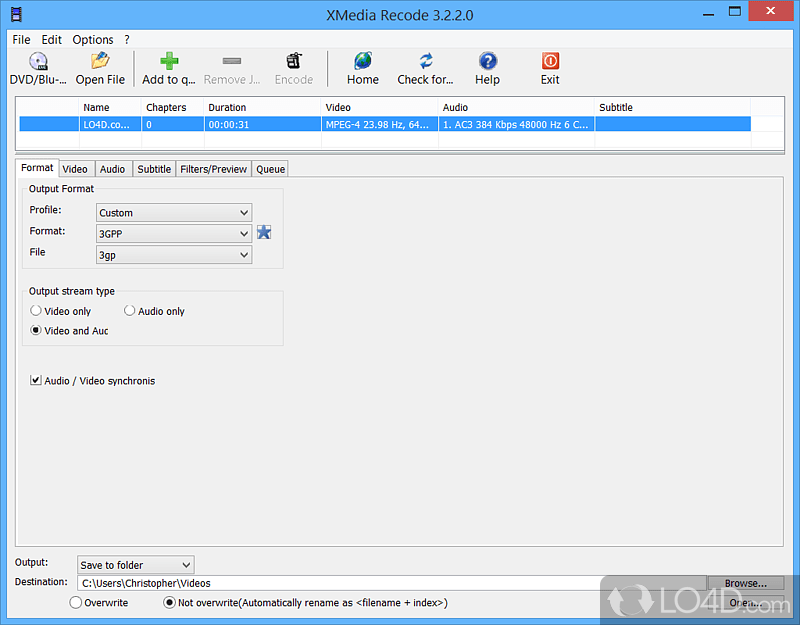Select the Video only output option
The width and height of the screenshot is (800, 625).
[x=35, y=310]
